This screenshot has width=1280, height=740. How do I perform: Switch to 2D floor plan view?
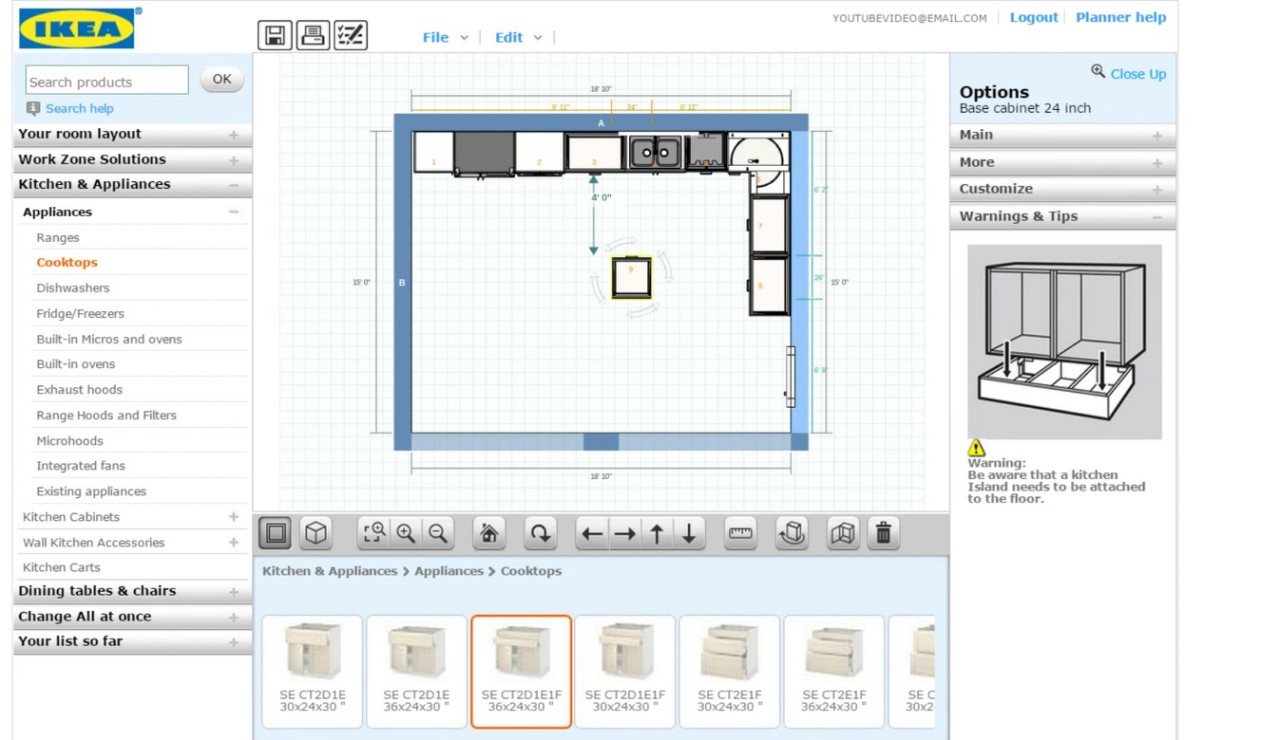(276, 533)
